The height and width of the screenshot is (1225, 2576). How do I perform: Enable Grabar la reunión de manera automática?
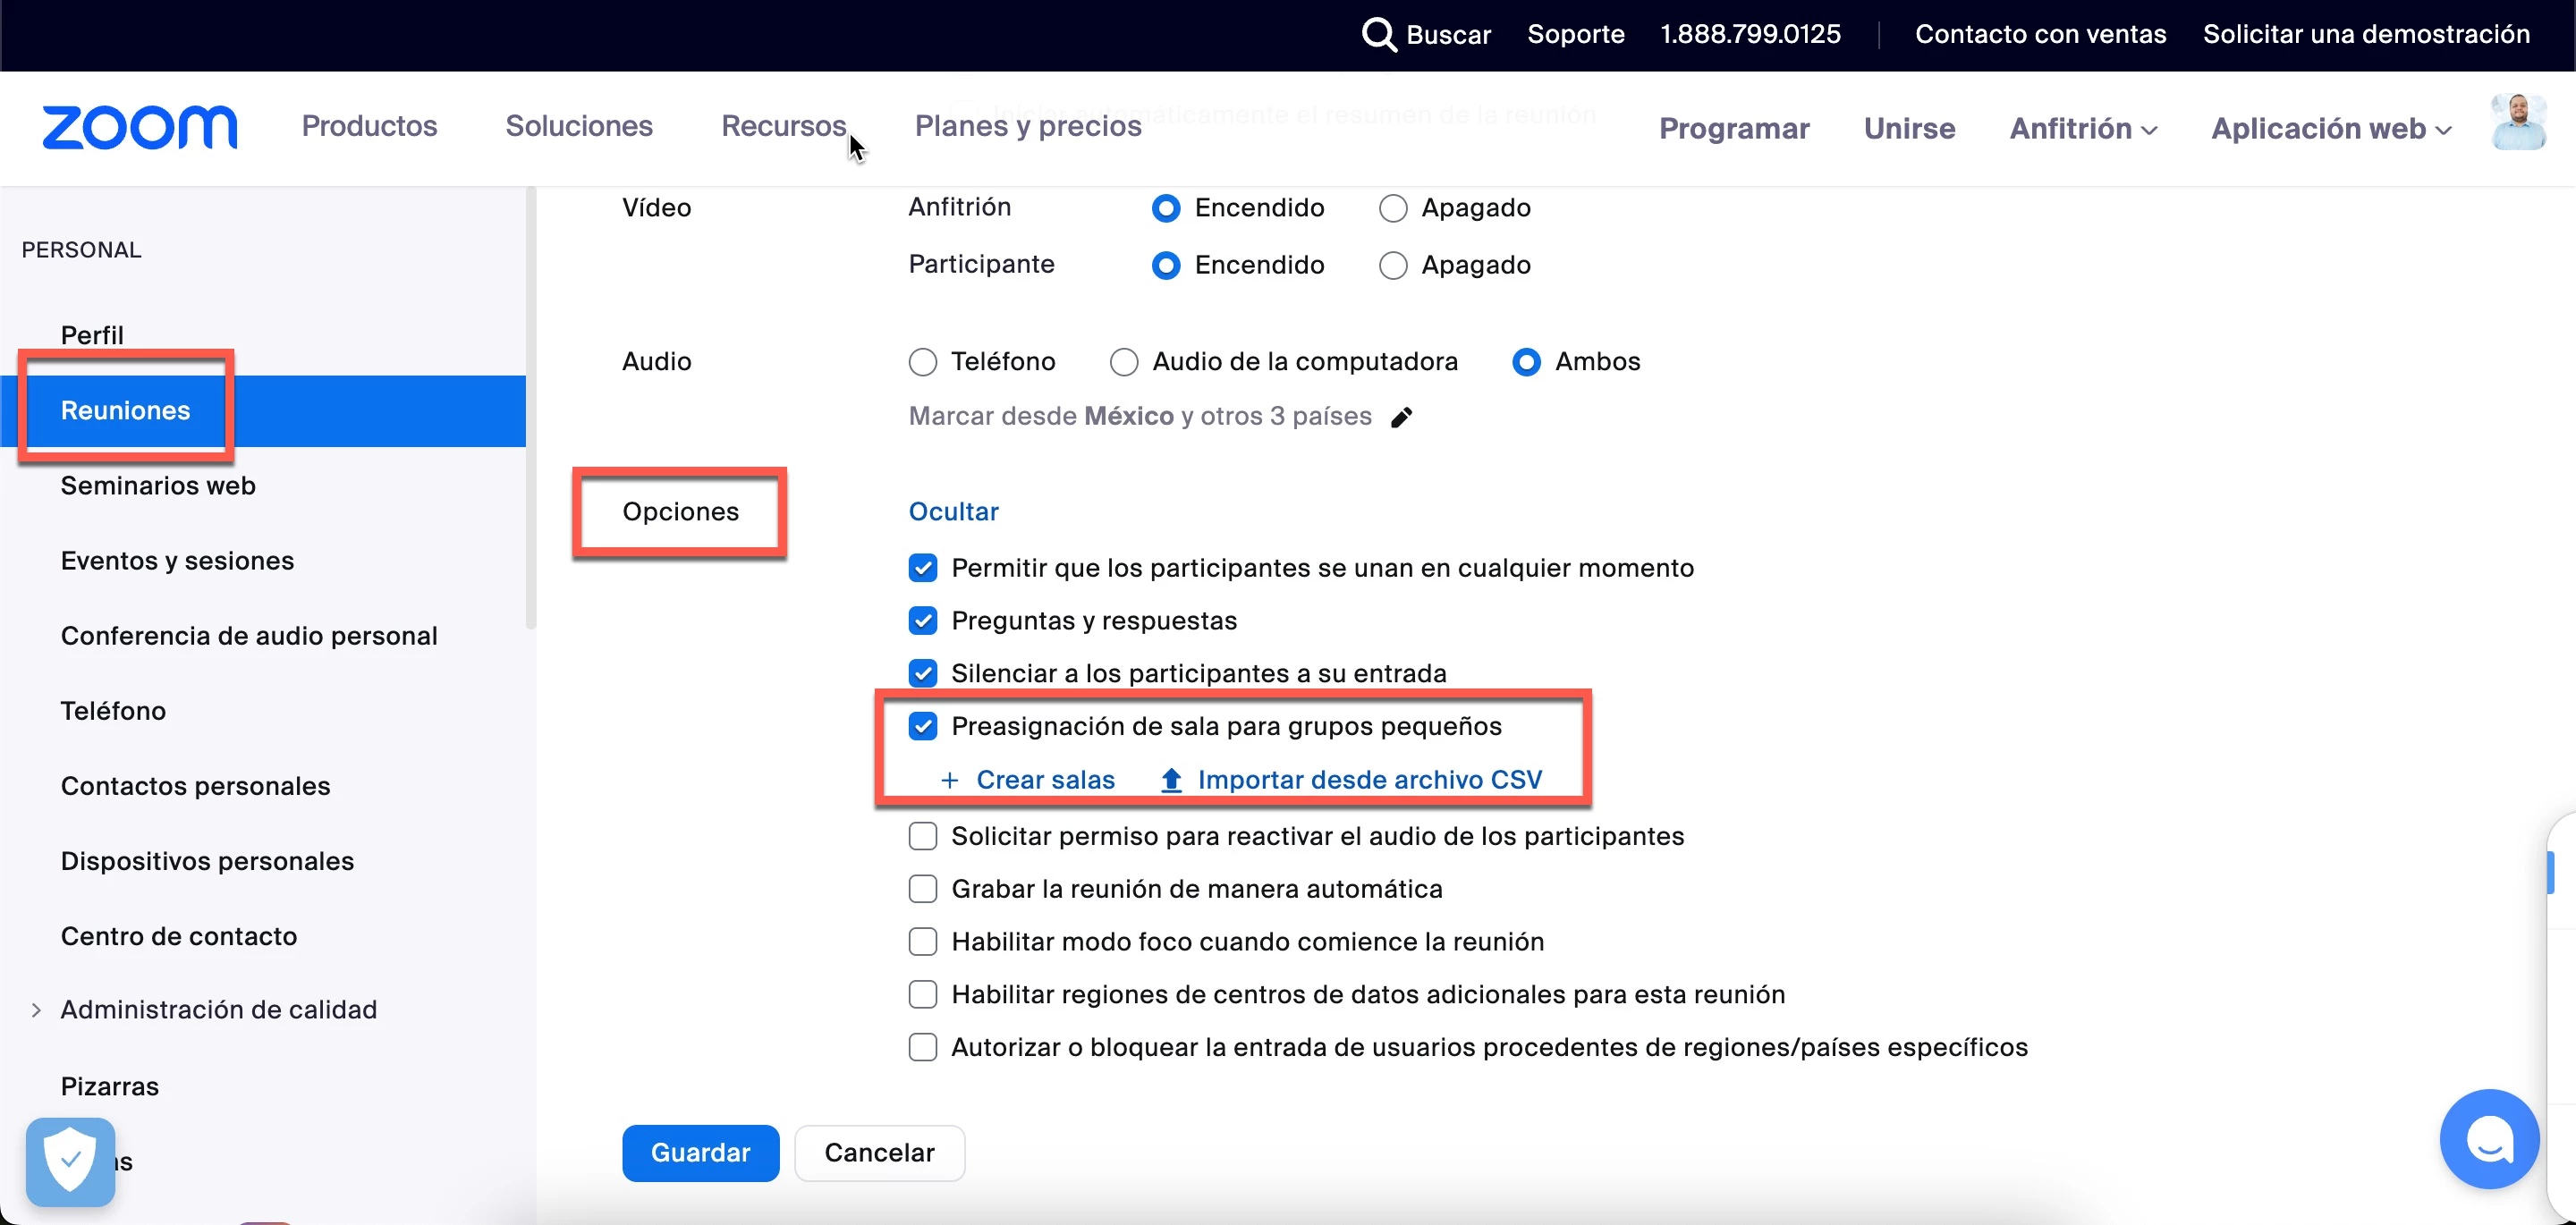coord(922,889)
